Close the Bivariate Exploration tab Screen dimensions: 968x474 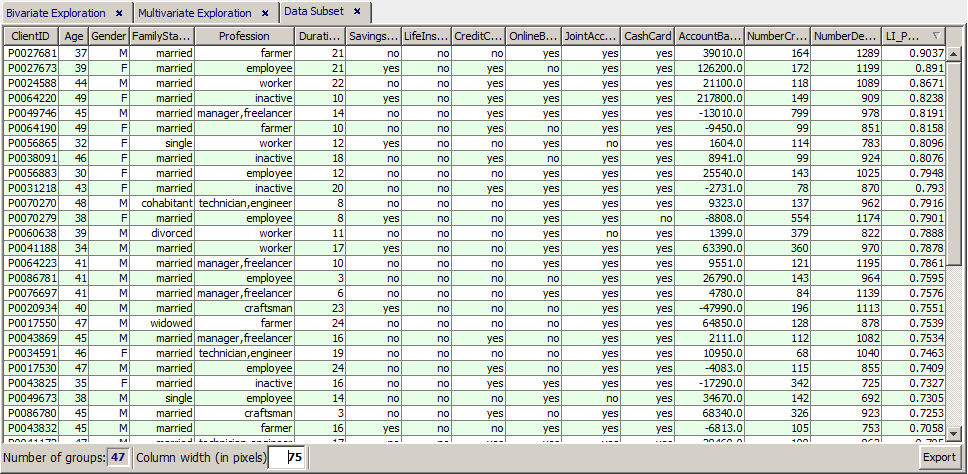[119, 12]
